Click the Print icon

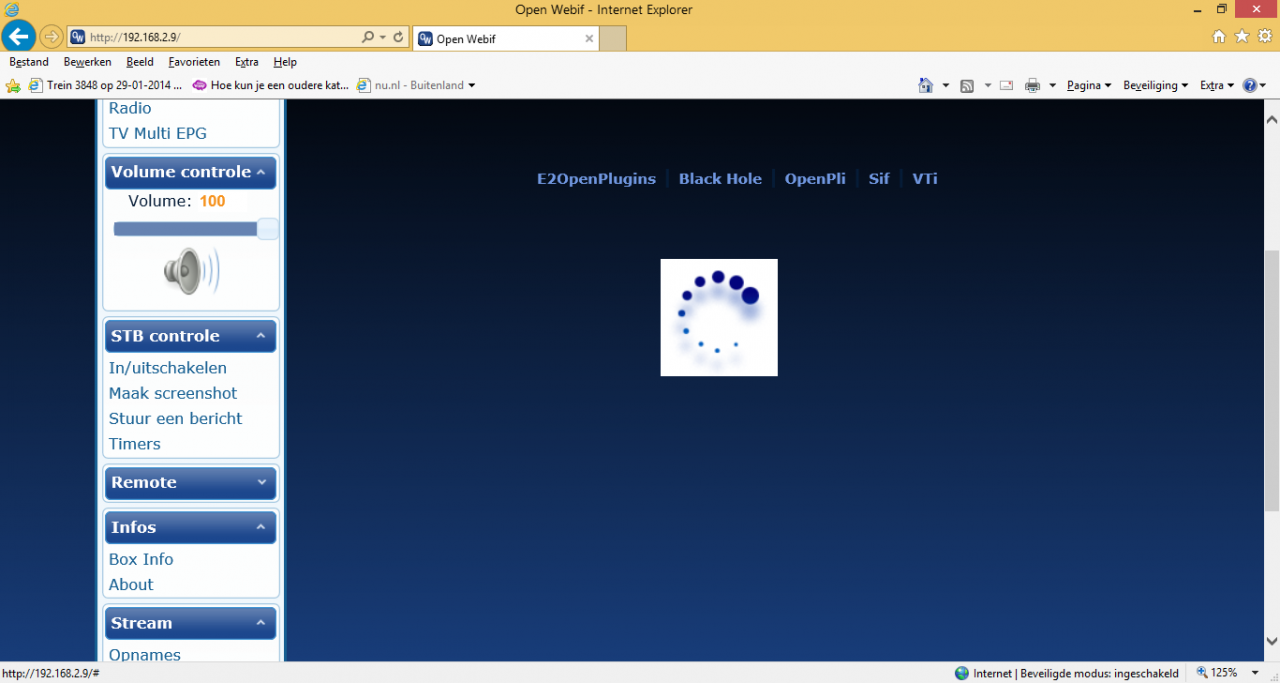1033,86
